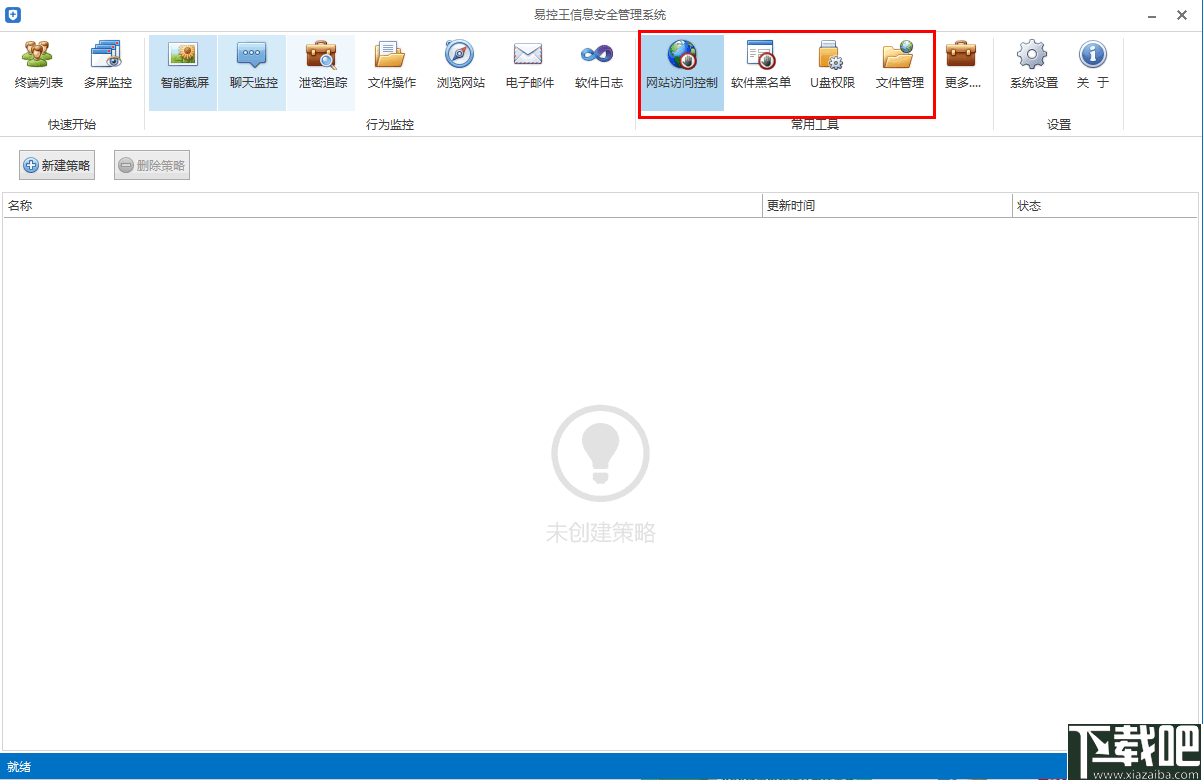Sort by 名称 column header
This screenshot has width=1203, height=780.
(x=382, y=205)
